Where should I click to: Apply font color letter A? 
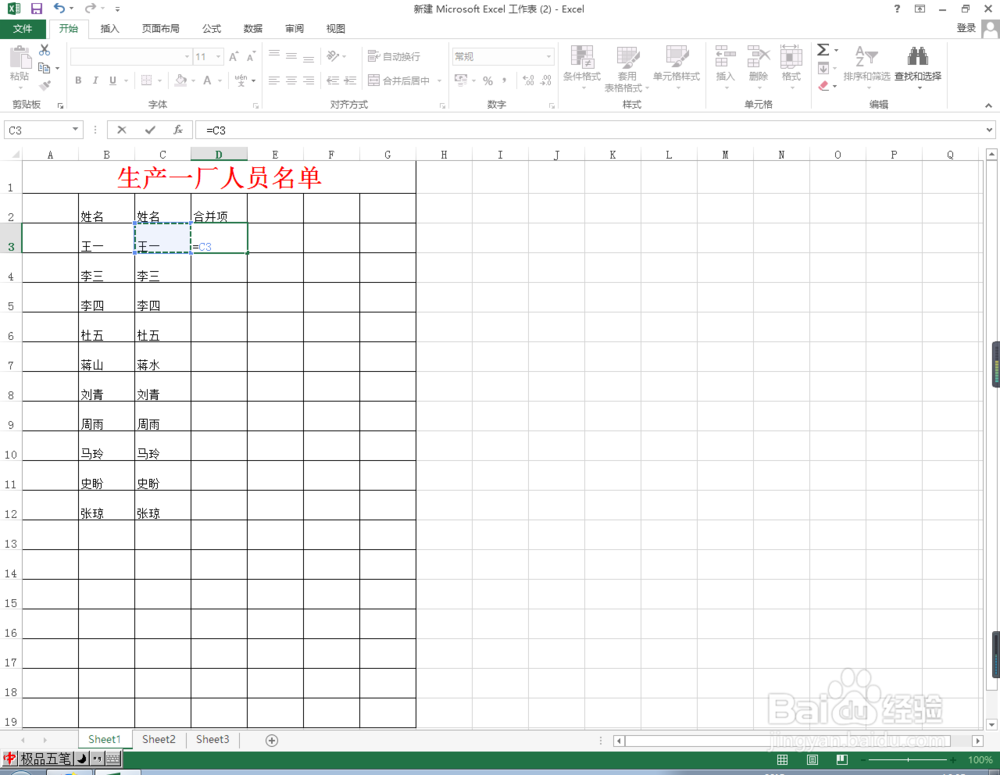(x=207, y=80)
